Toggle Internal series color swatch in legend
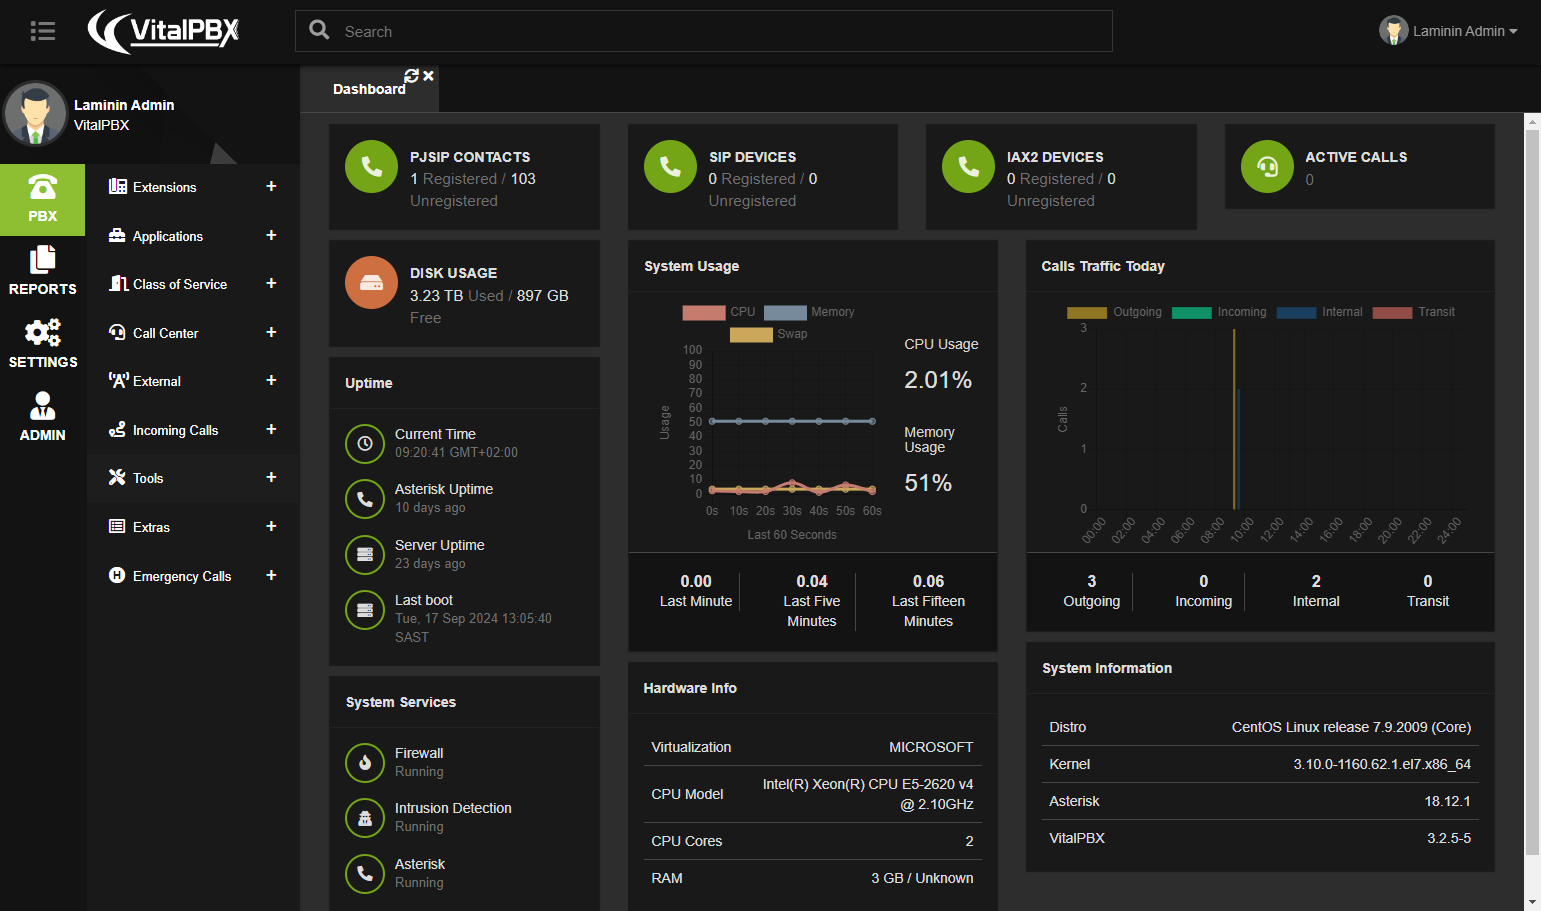The width and height of the screenshot is (1541, 911). tap(1296, 312)
